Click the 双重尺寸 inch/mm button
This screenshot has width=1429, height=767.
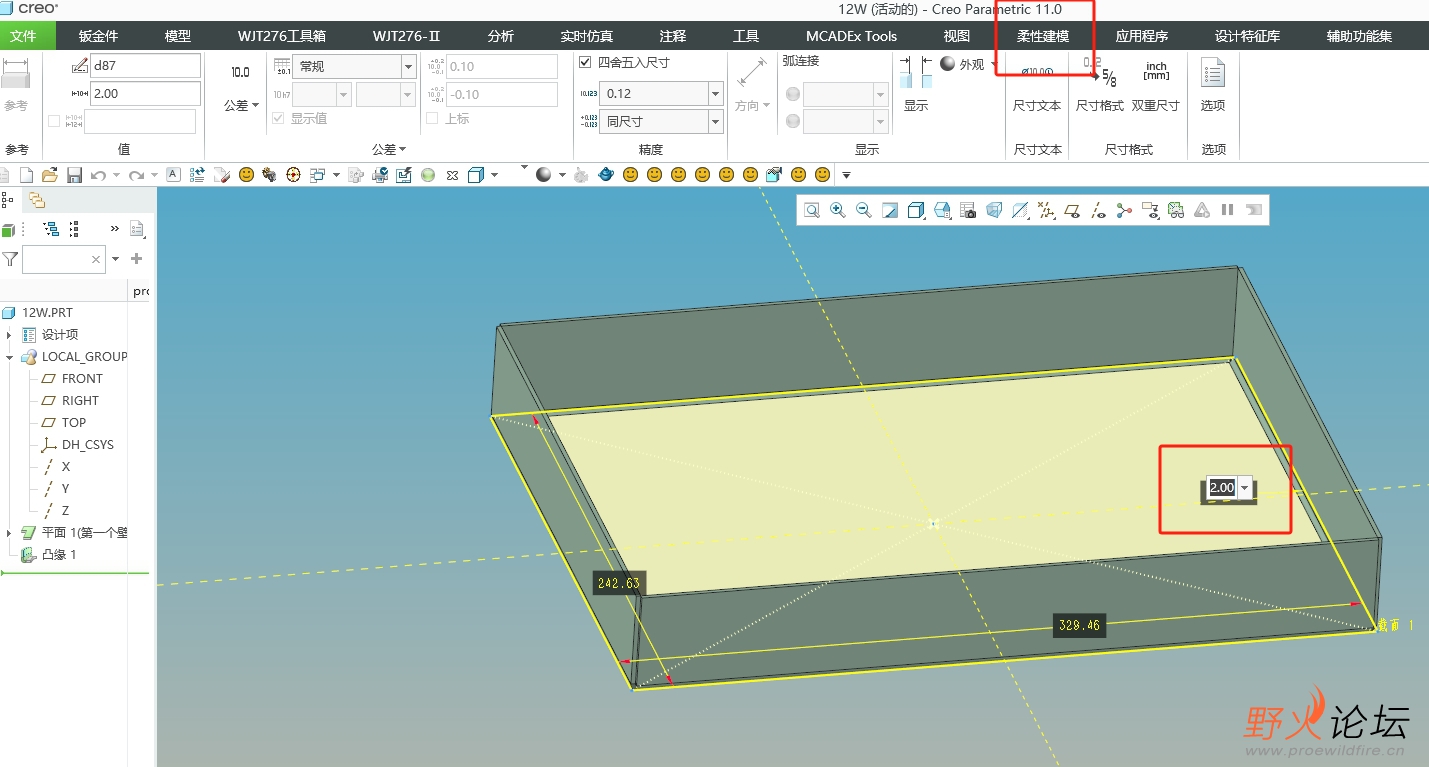coord(1156,84)
